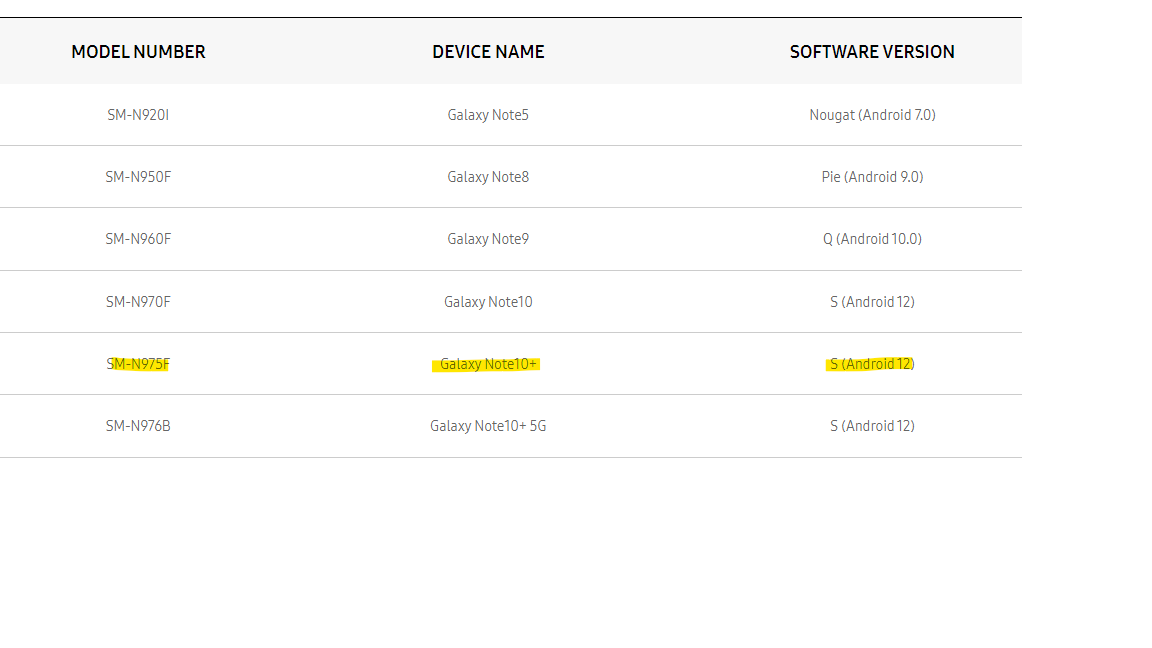1152x648 pixels.
Task: Click the DEVICE NAME column header
Action: (x=488, y=51)
